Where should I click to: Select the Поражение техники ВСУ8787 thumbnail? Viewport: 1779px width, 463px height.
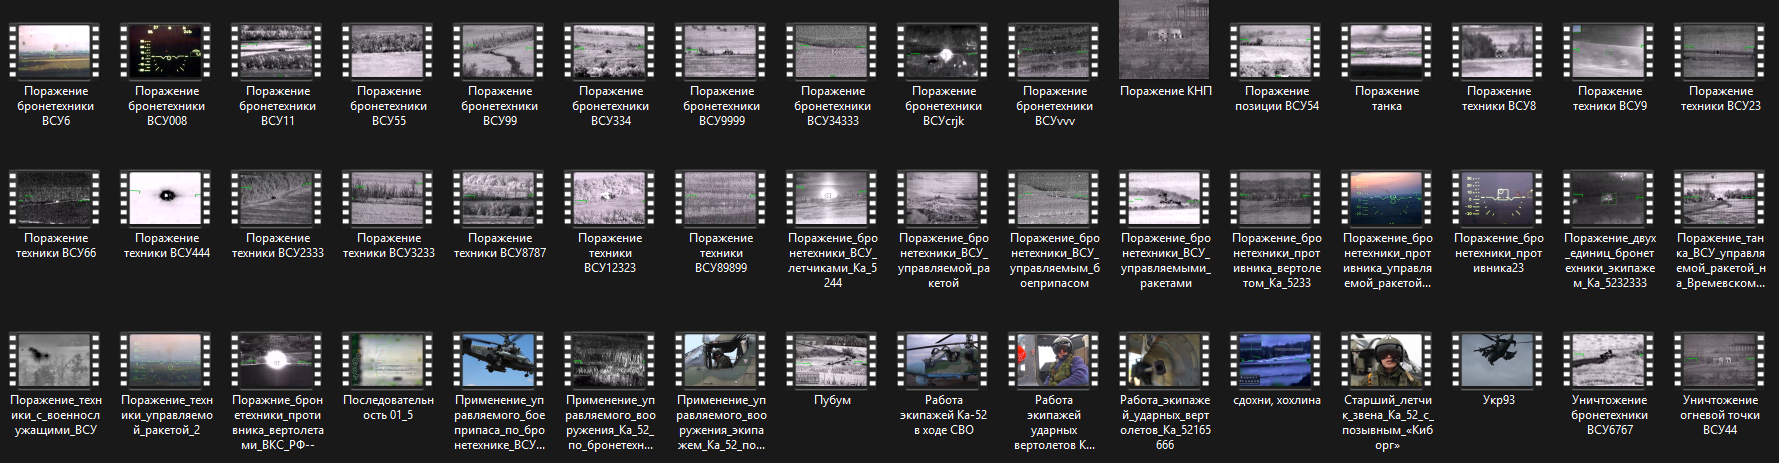point(500,198)
